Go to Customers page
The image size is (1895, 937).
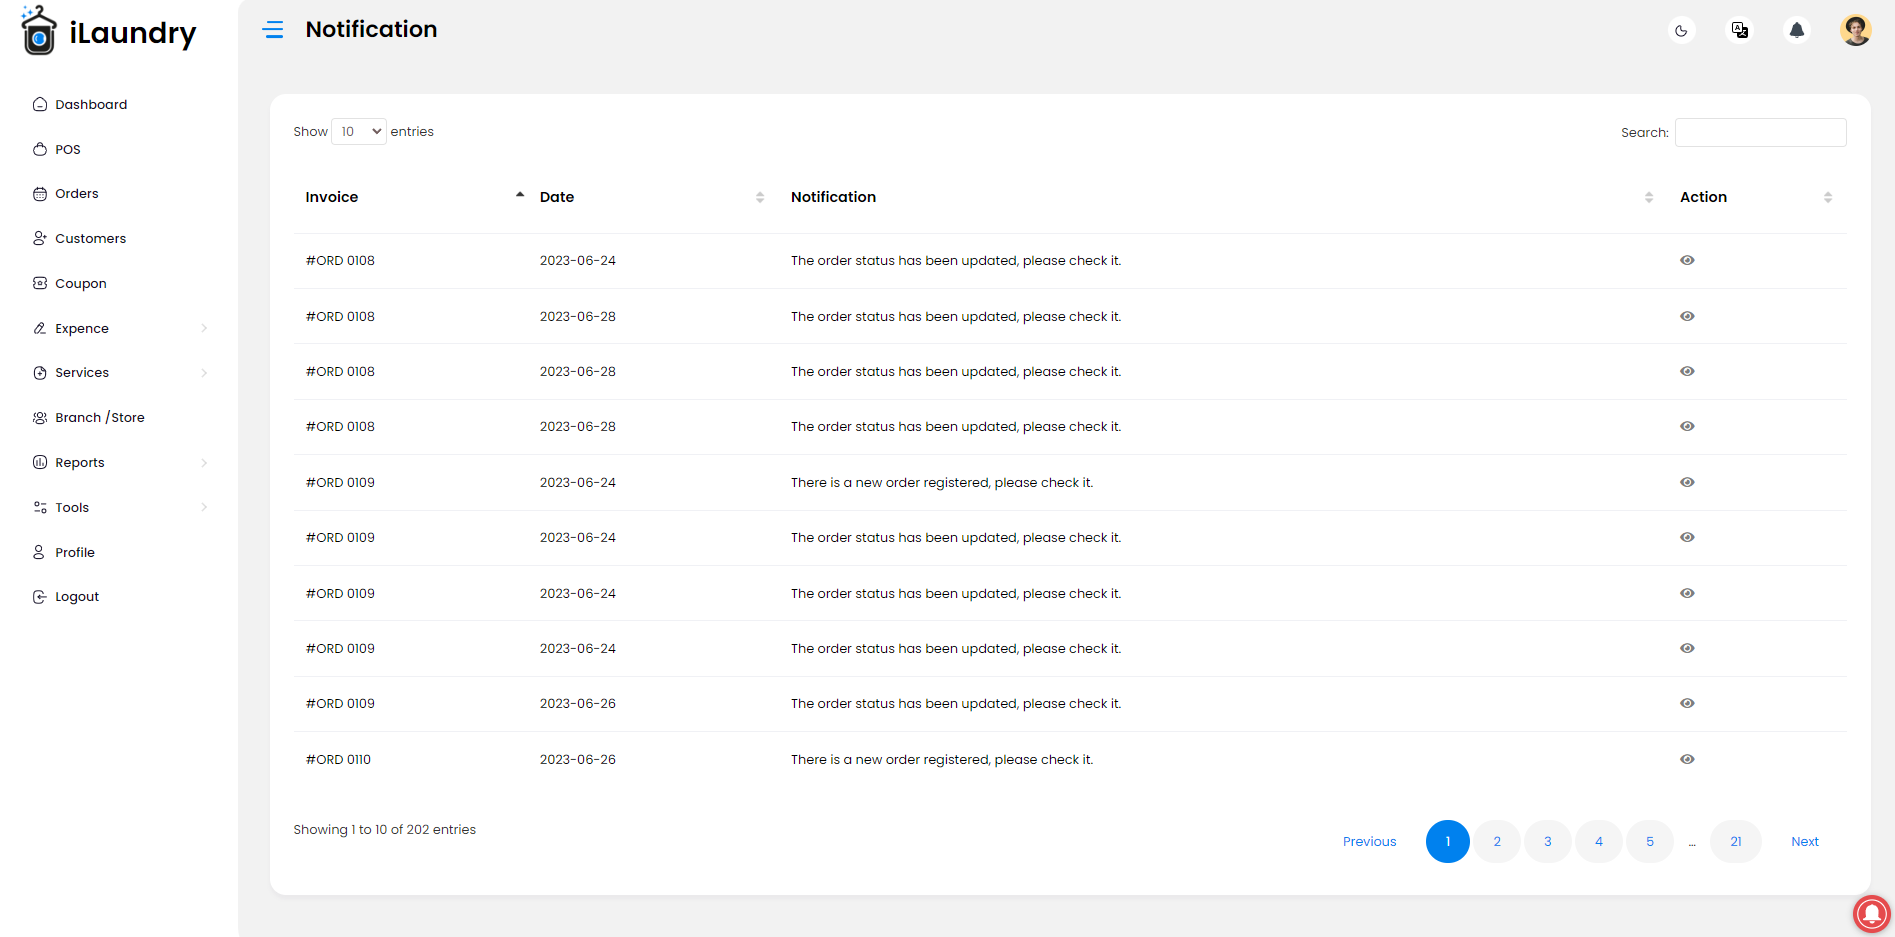tap(90, 238)
